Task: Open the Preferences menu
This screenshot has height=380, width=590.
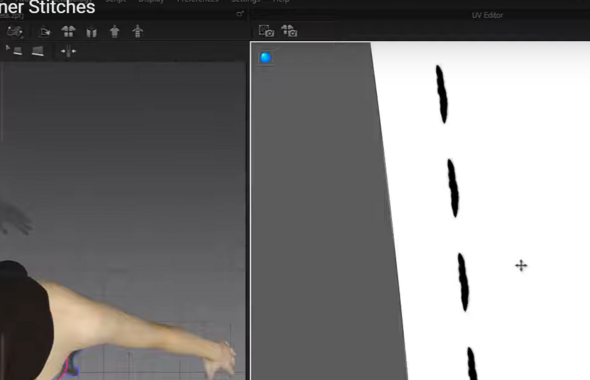Action: pyautogui.click(x=197, y=1)
